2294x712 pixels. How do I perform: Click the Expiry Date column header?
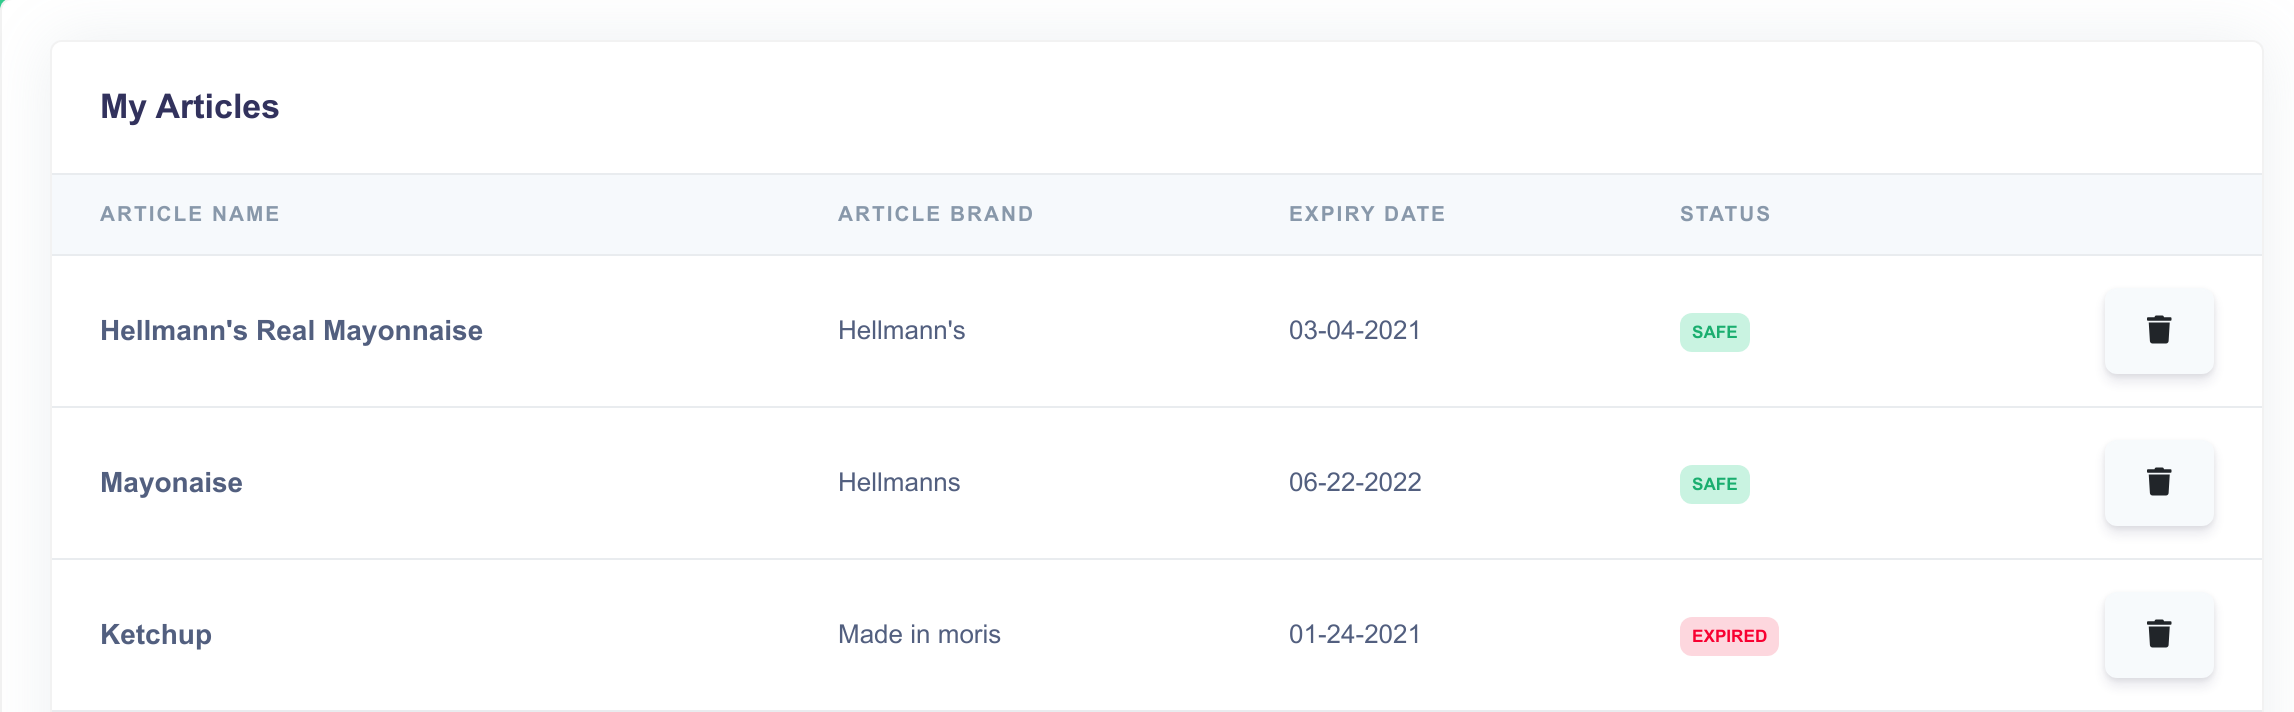(1366, 214)
